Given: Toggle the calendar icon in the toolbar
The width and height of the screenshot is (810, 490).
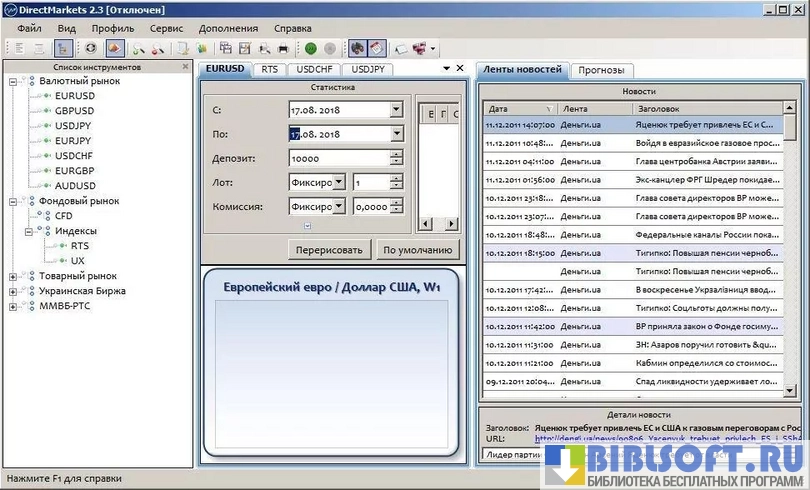Looking at the screenshot, I should click(377, 48).
